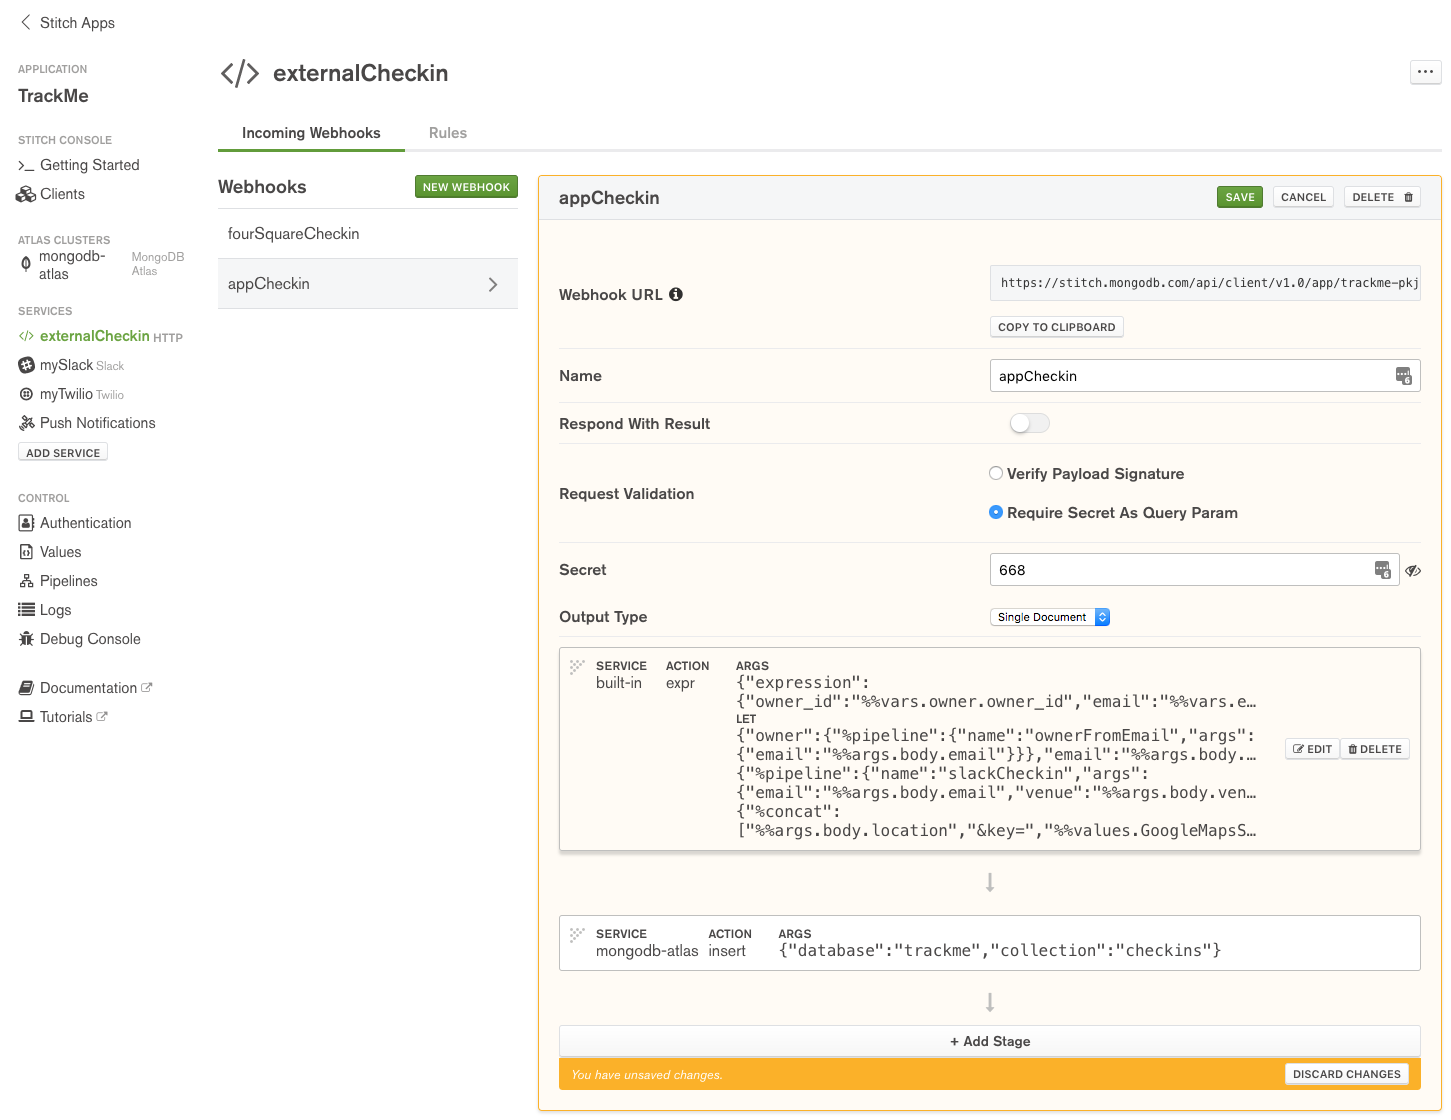
Task: Select the fourSquareCheckin webhook
Action: point(293,233)
